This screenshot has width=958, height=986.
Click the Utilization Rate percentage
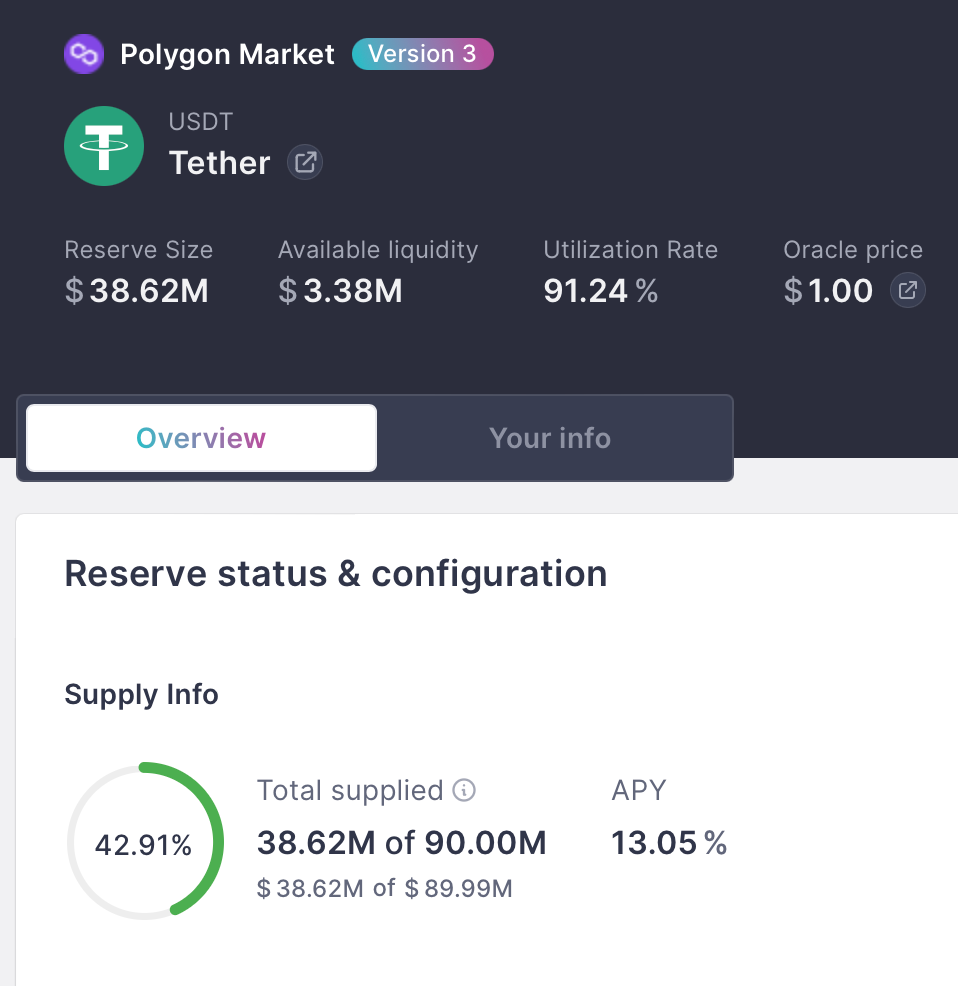pyautogui.click(x=600, y=291)
